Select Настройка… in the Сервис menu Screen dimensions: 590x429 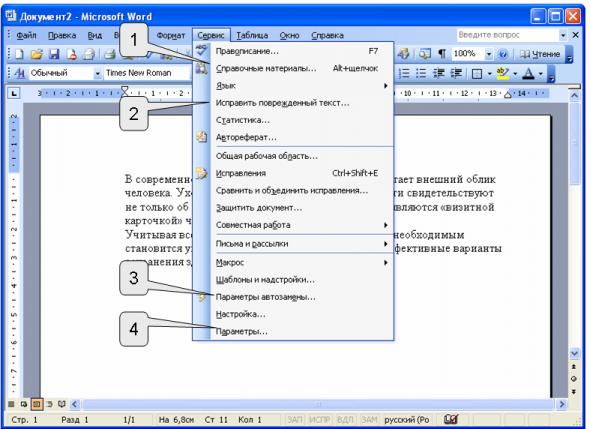coord(293,314)
